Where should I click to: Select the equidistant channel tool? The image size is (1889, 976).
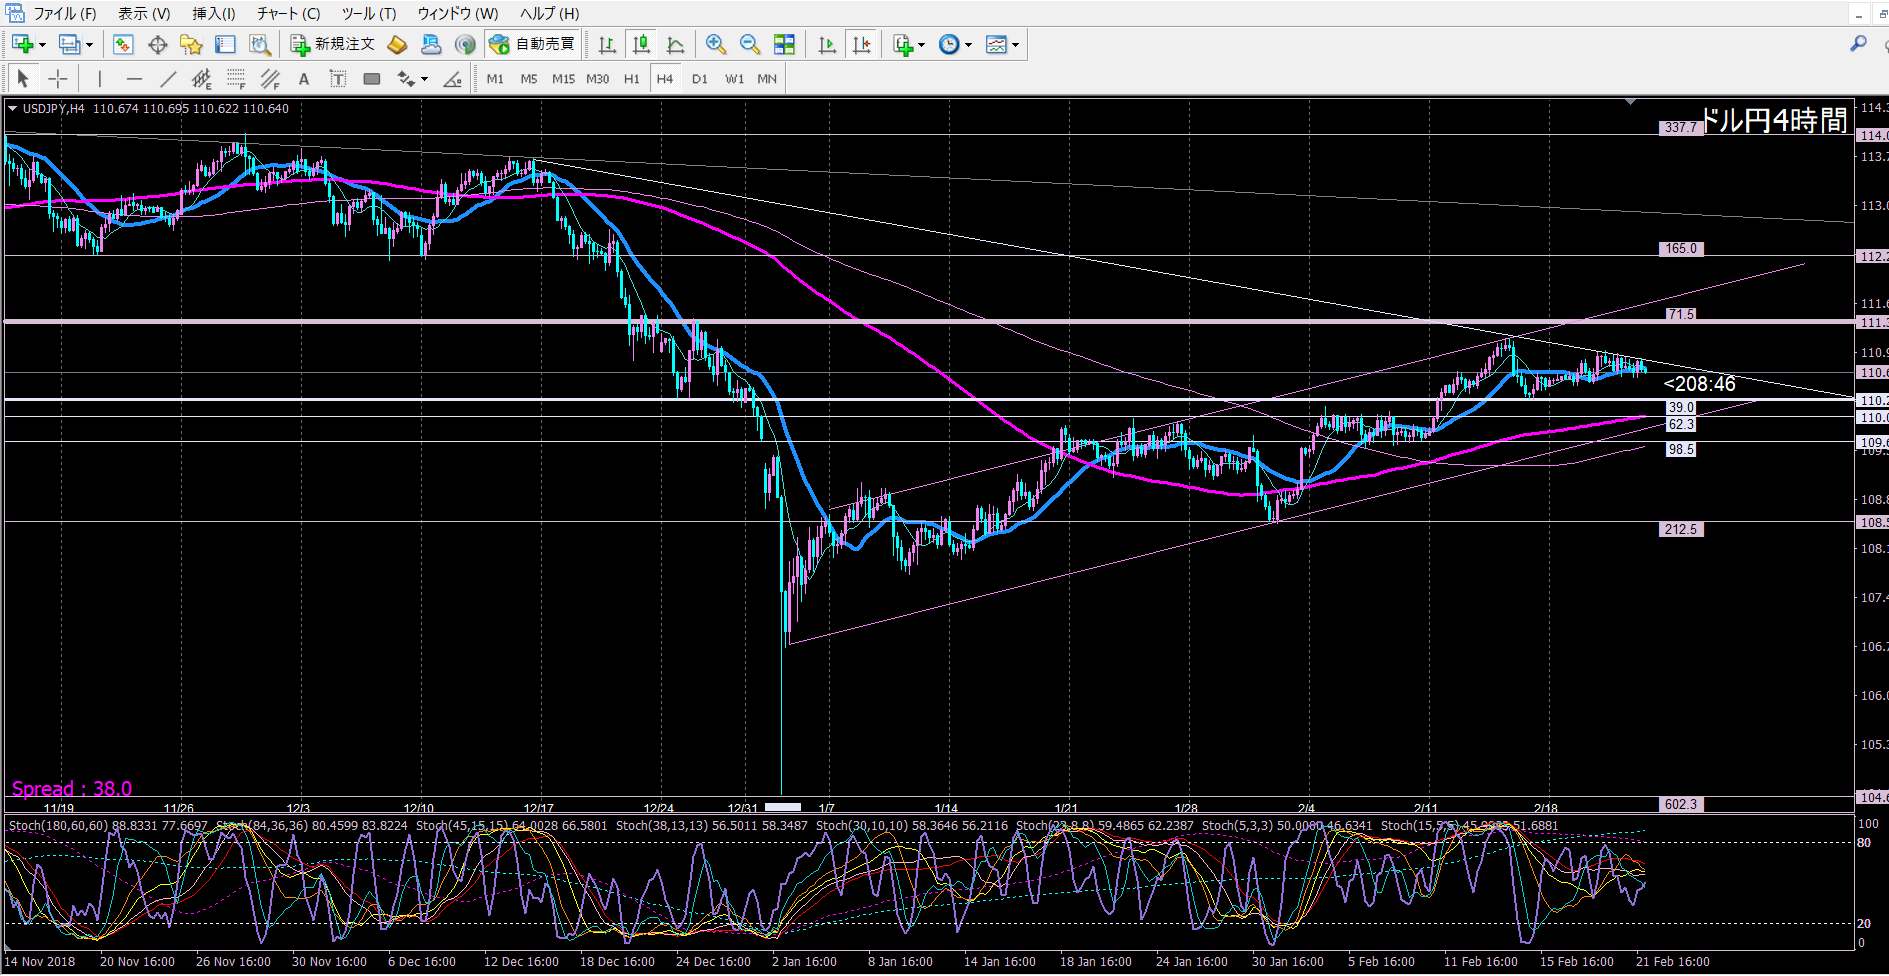(x=202, y=78)
